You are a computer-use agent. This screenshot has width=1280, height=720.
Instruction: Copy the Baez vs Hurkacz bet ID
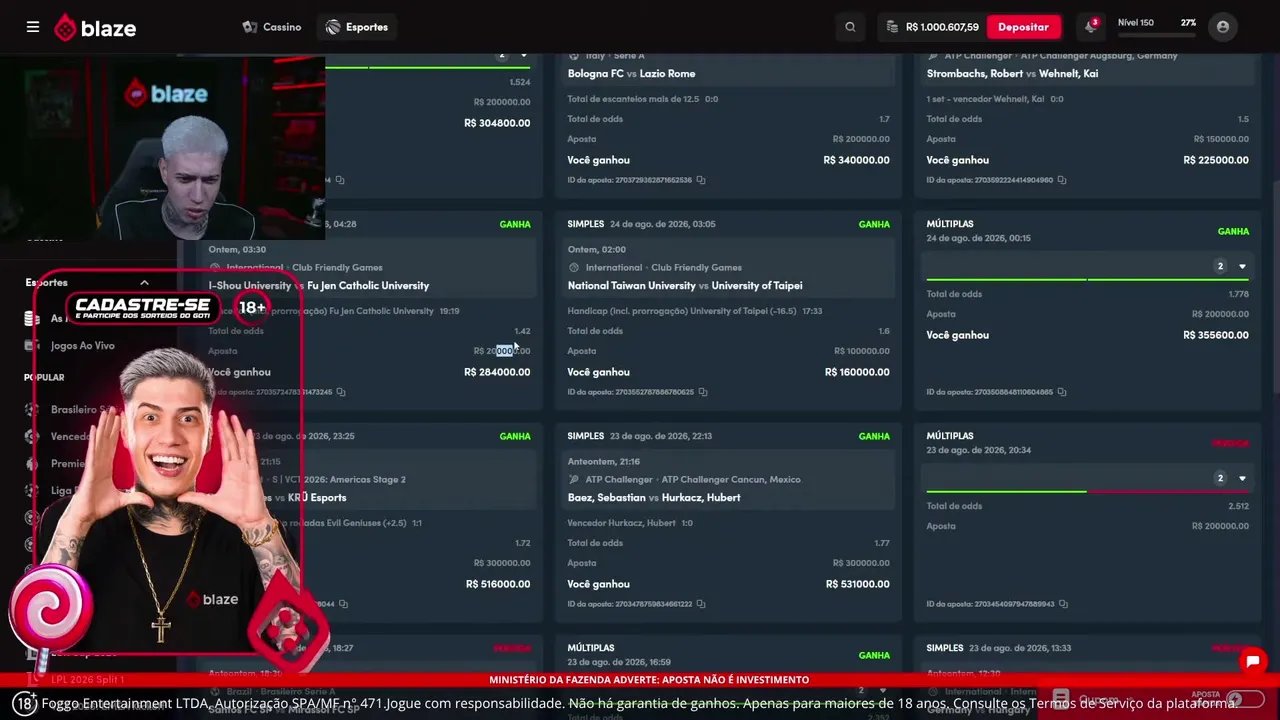click(700, 604)
